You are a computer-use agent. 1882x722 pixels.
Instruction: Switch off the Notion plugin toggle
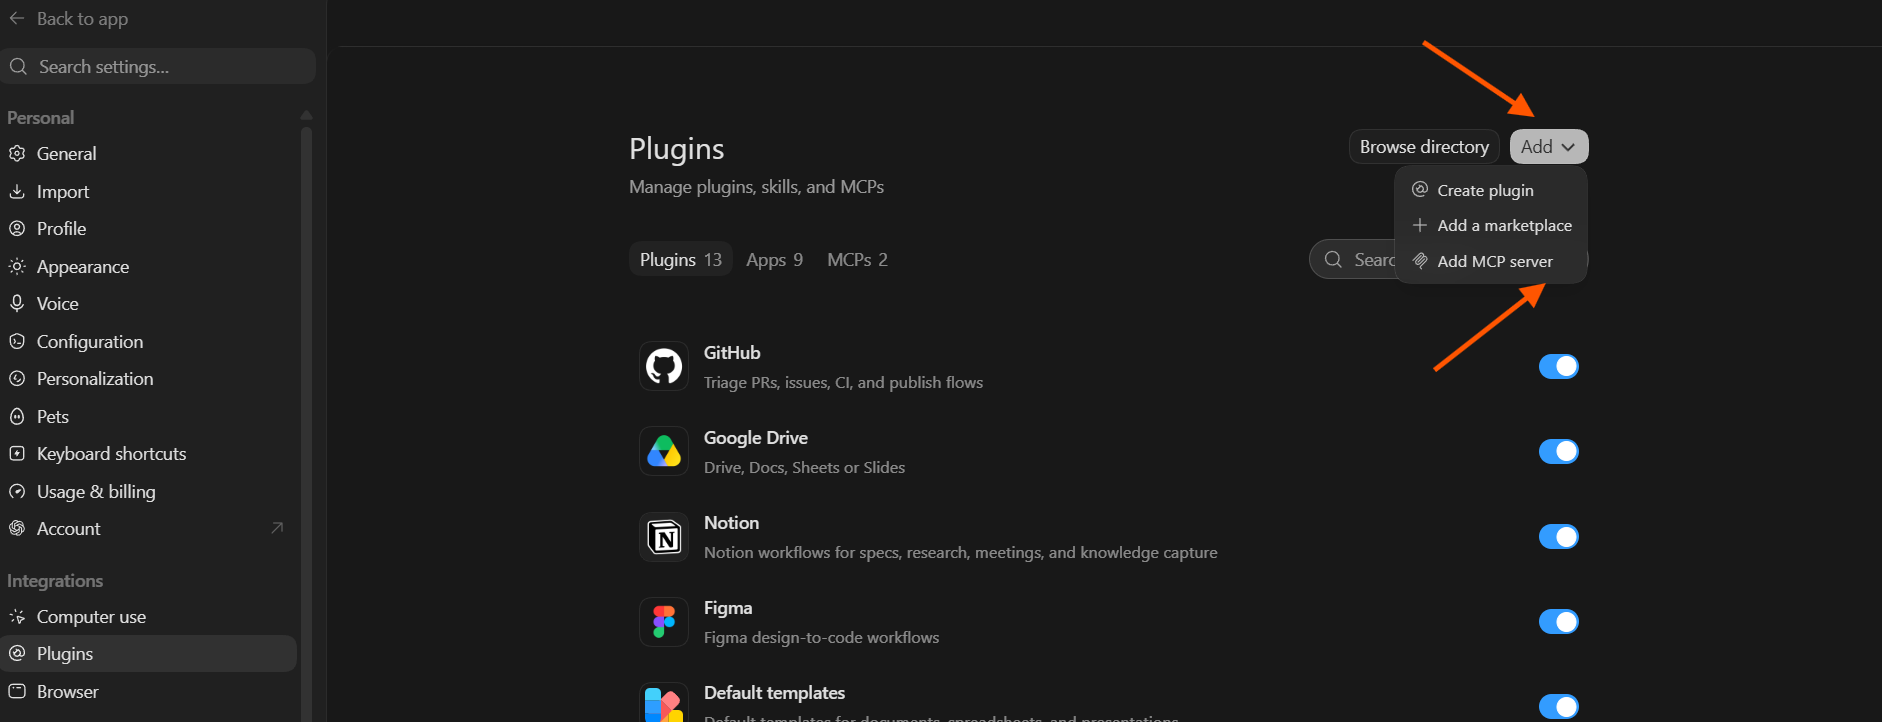(x=1558, y=537)
